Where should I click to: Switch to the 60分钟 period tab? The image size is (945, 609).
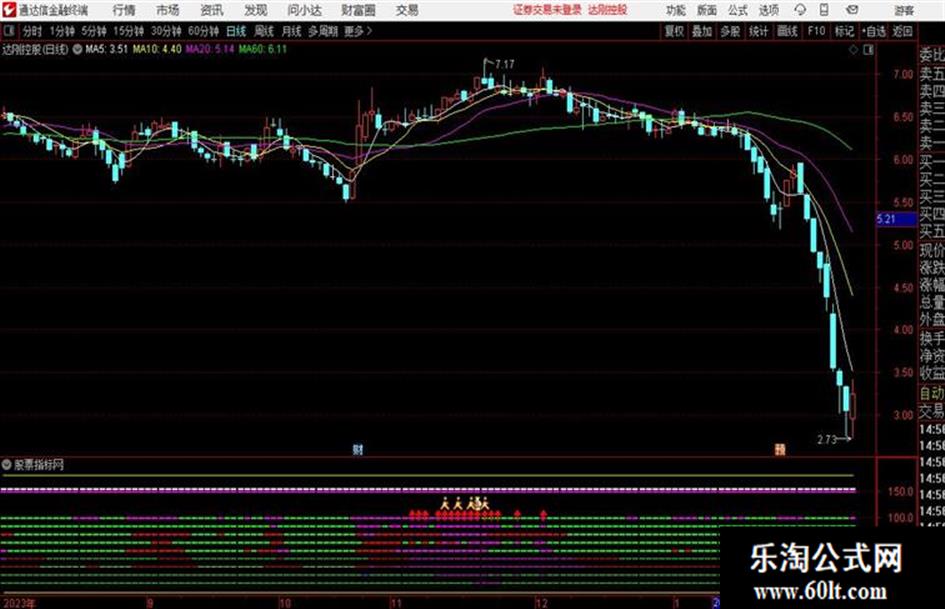[x=203, y=31]
